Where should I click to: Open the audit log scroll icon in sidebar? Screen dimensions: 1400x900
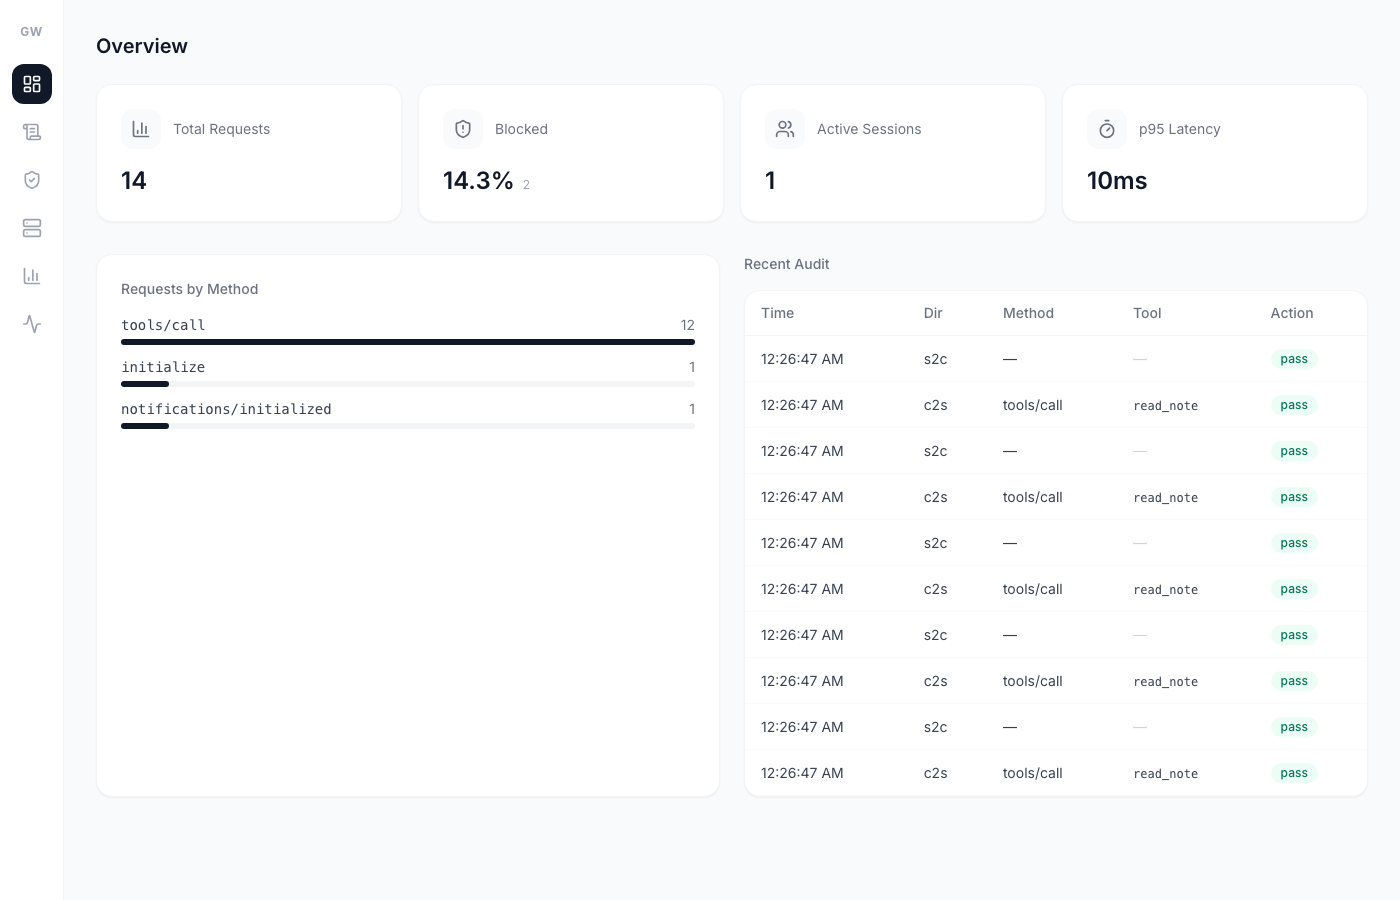click(x=32, y=132)
